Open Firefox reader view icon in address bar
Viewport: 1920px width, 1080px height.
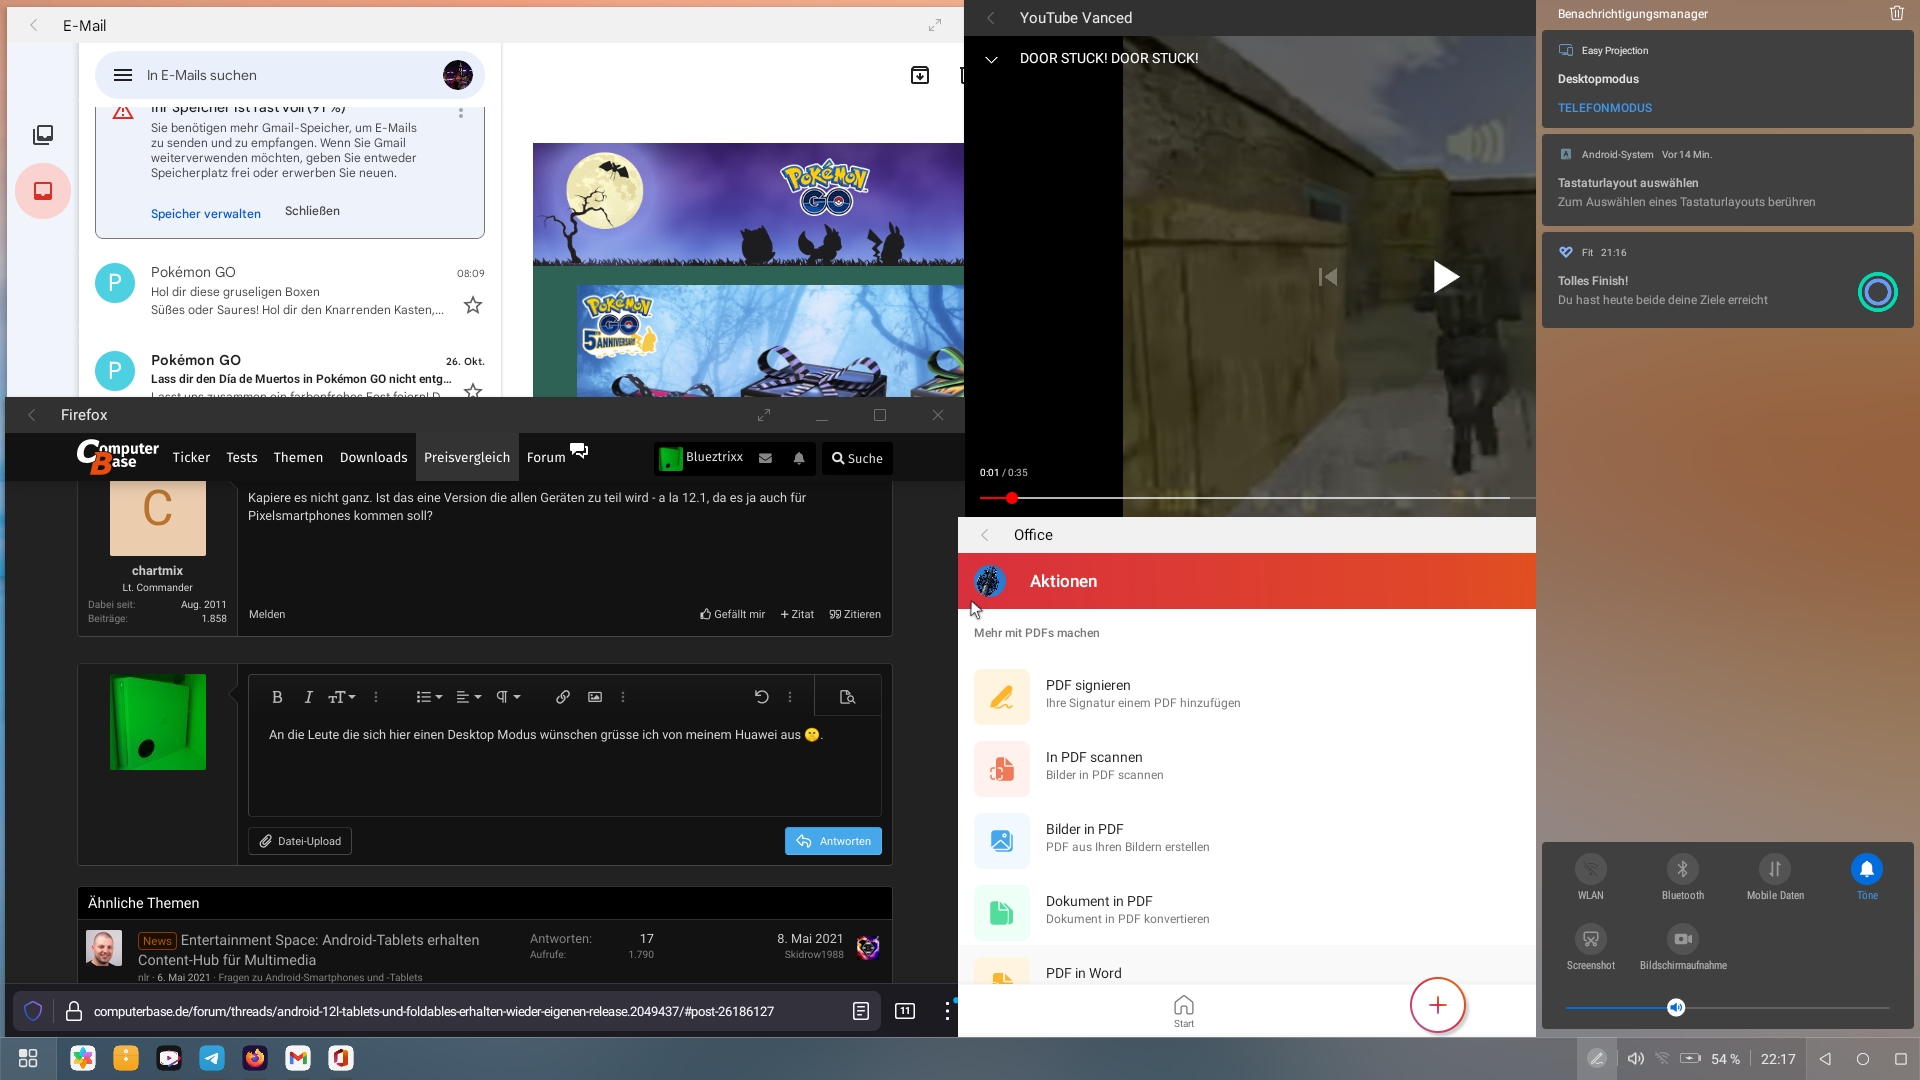[861, 1011]
